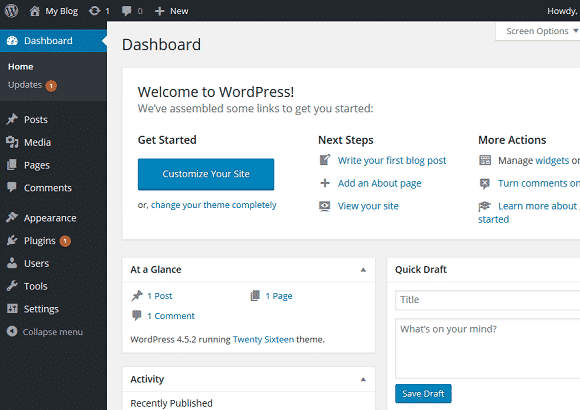Click the plus icon next to New
This screenshot has width=580, height=410.
click(x=159, y=11)
